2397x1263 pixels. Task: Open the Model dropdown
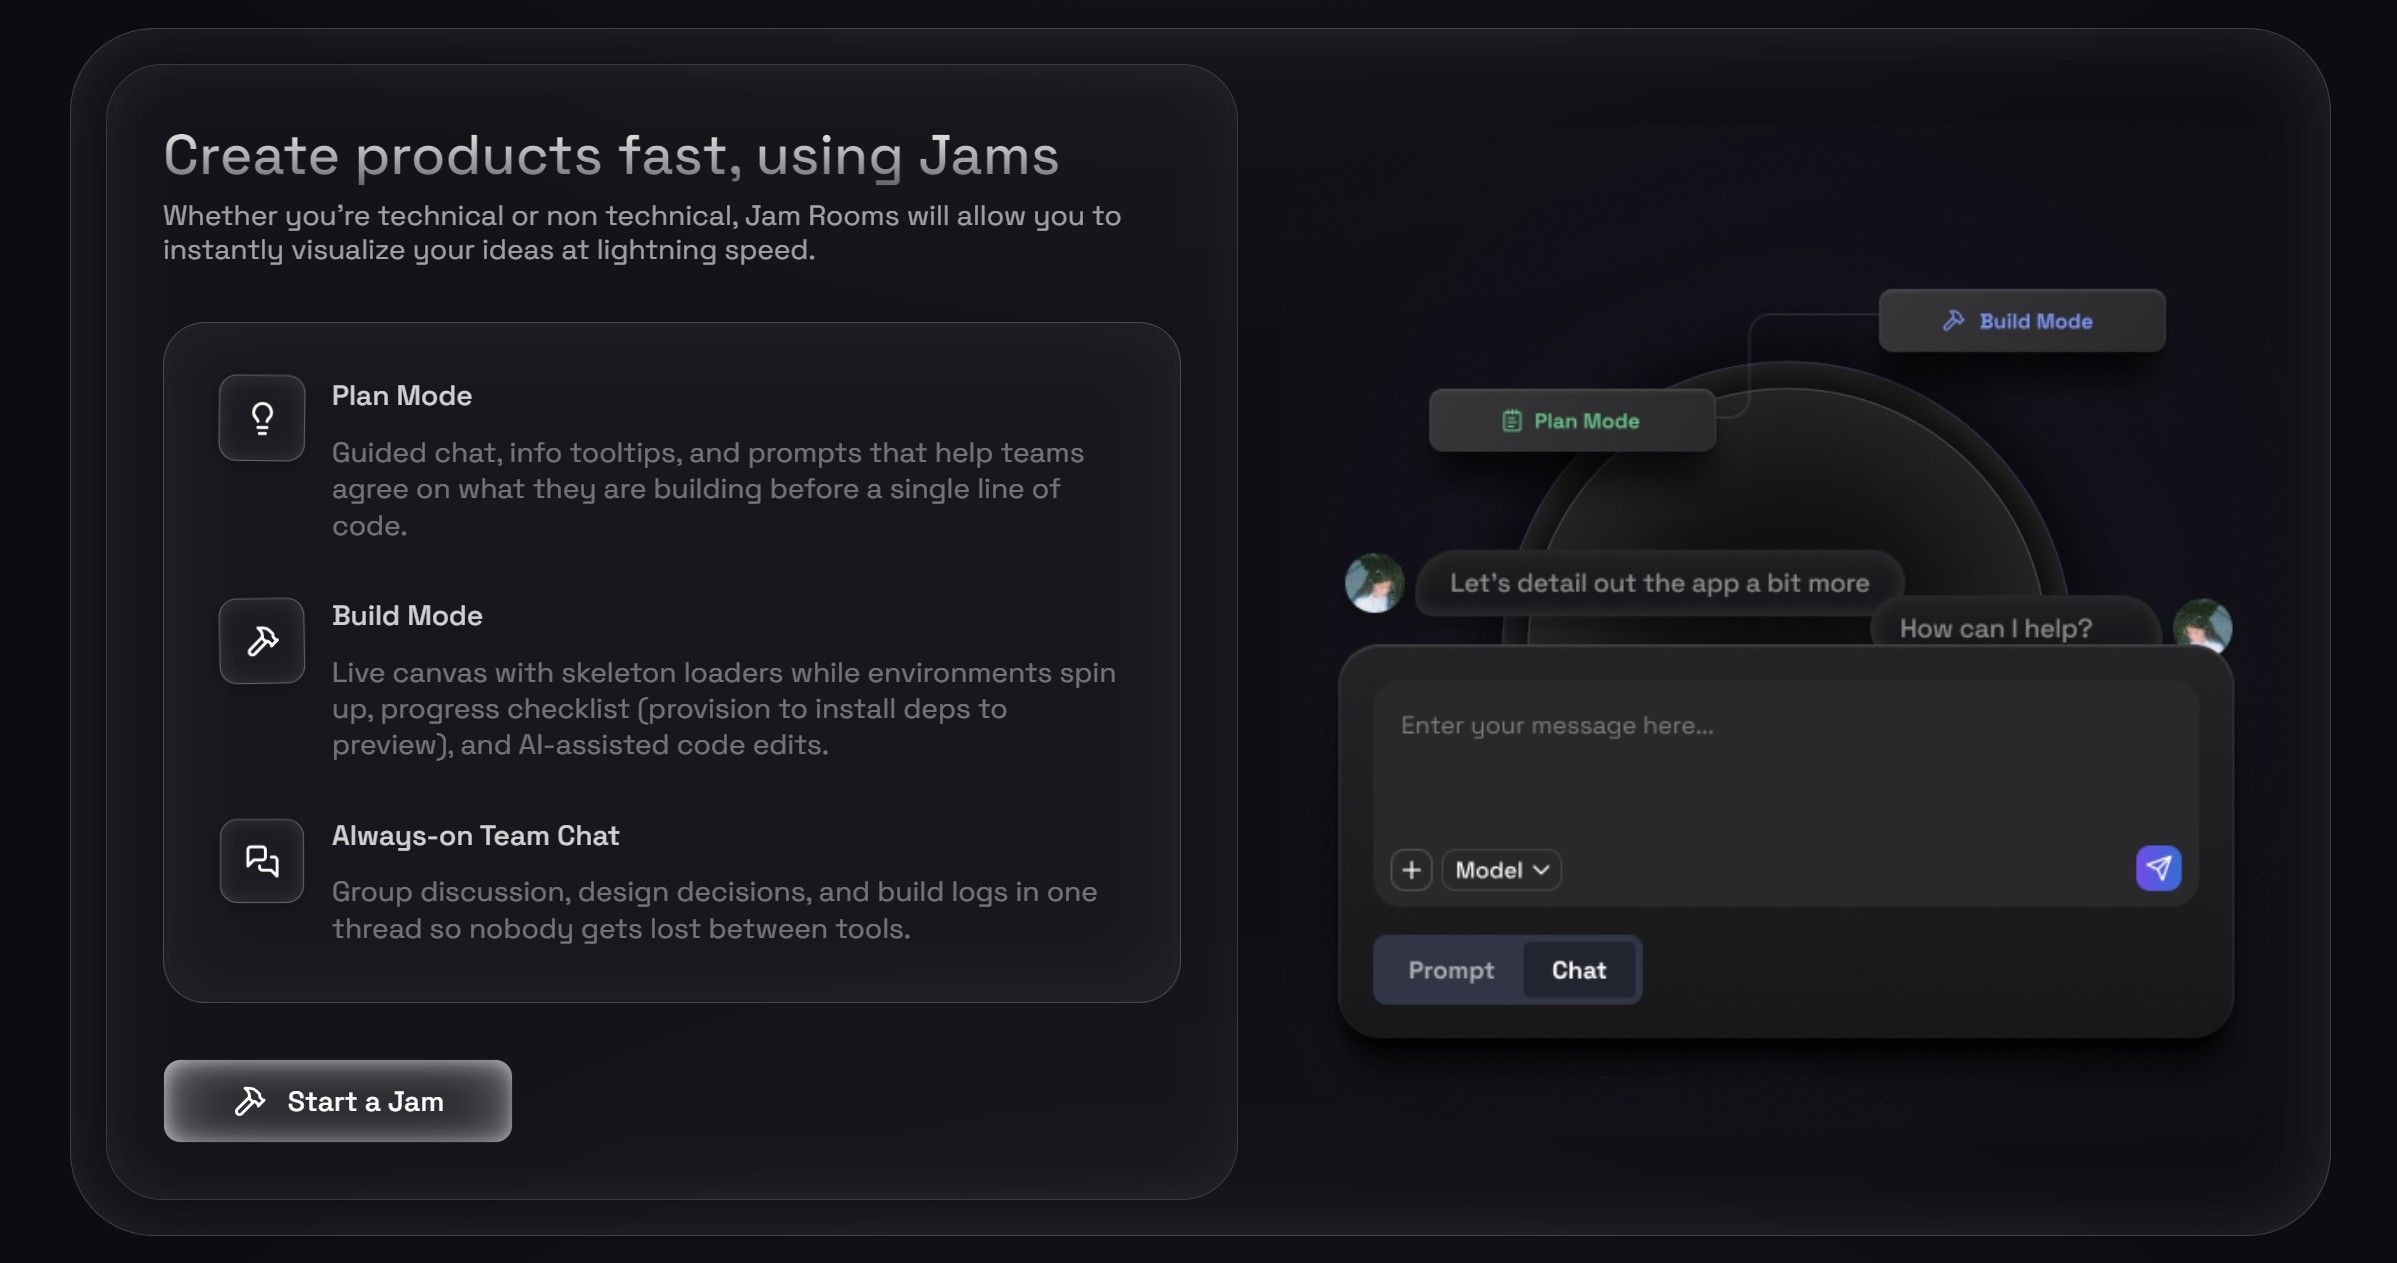(1500, 870)
